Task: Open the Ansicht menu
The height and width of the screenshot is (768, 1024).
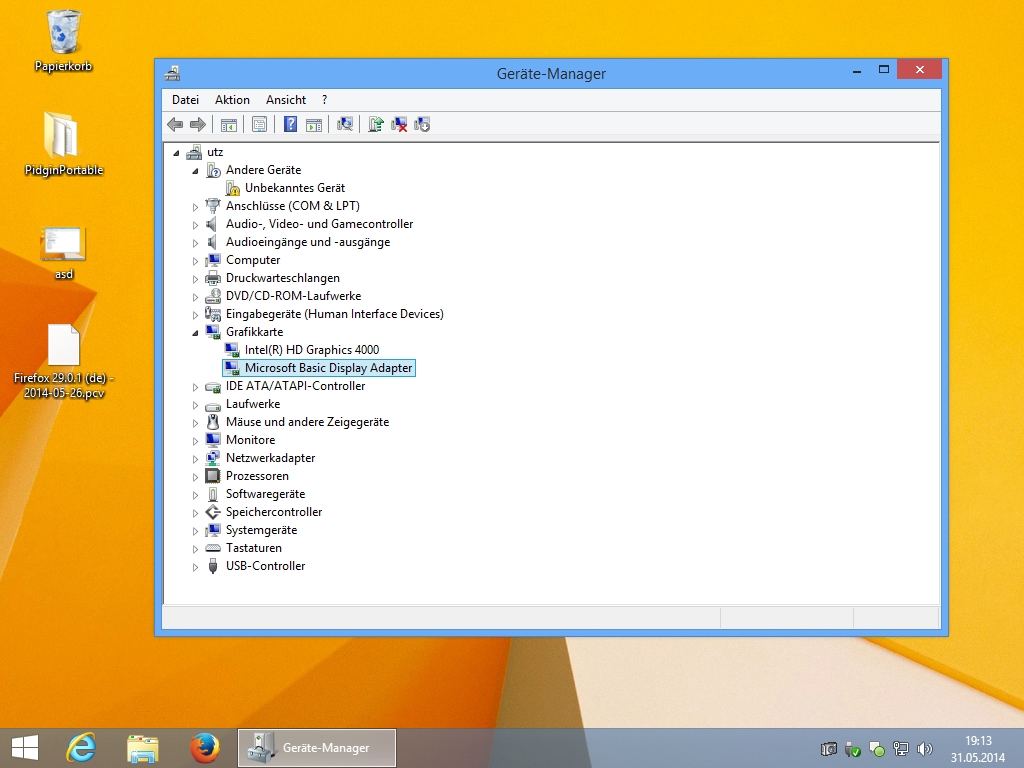Action: [285, 100]
